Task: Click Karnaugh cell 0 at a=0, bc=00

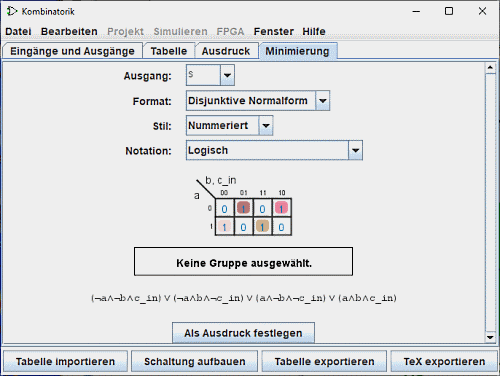Action: [224, 209]
